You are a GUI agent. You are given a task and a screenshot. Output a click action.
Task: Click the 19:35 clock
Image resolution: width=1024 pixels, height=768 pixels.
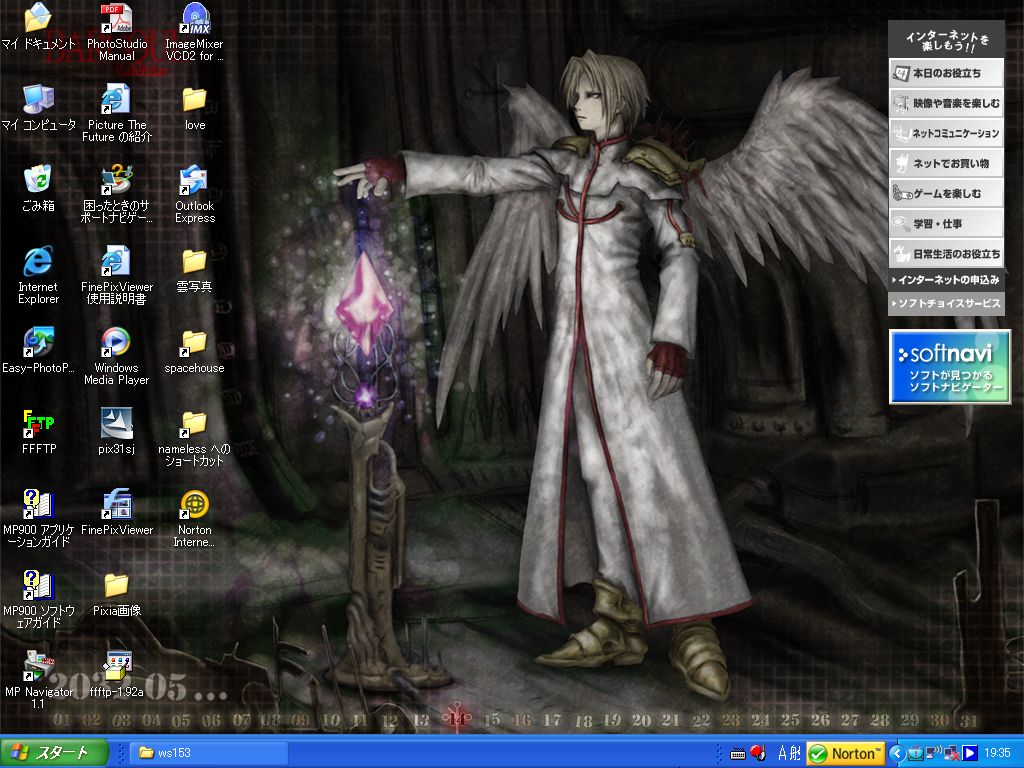tap(997, 754)
